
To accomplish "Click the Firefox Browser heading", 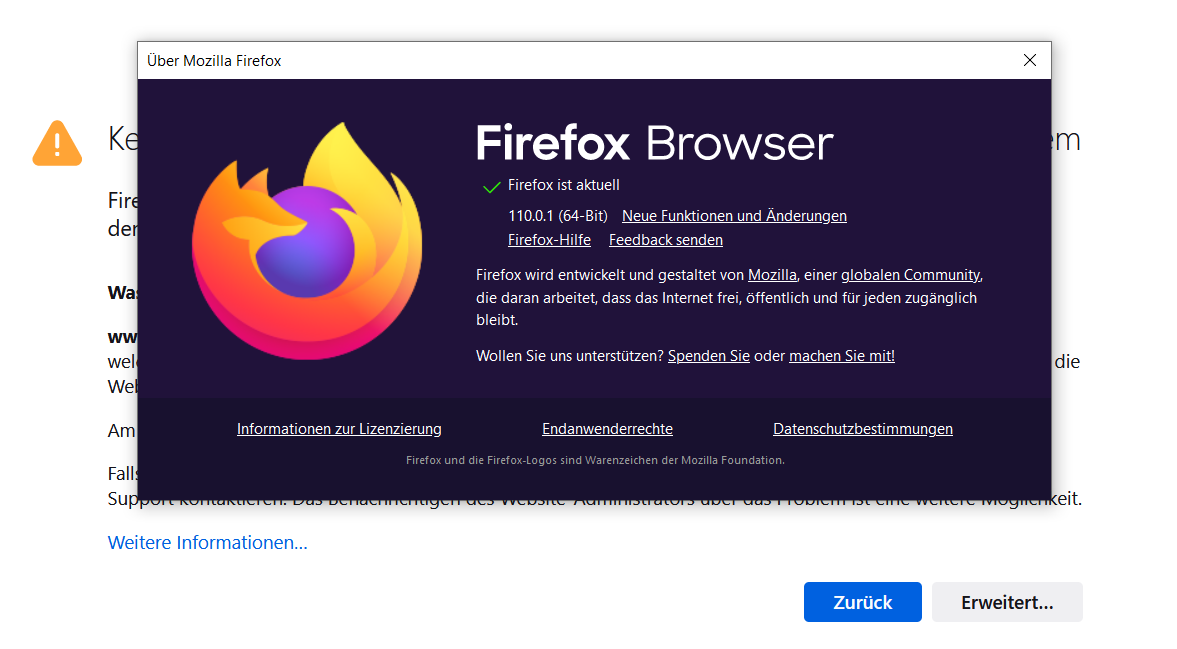I will click(x=655, y=143).
